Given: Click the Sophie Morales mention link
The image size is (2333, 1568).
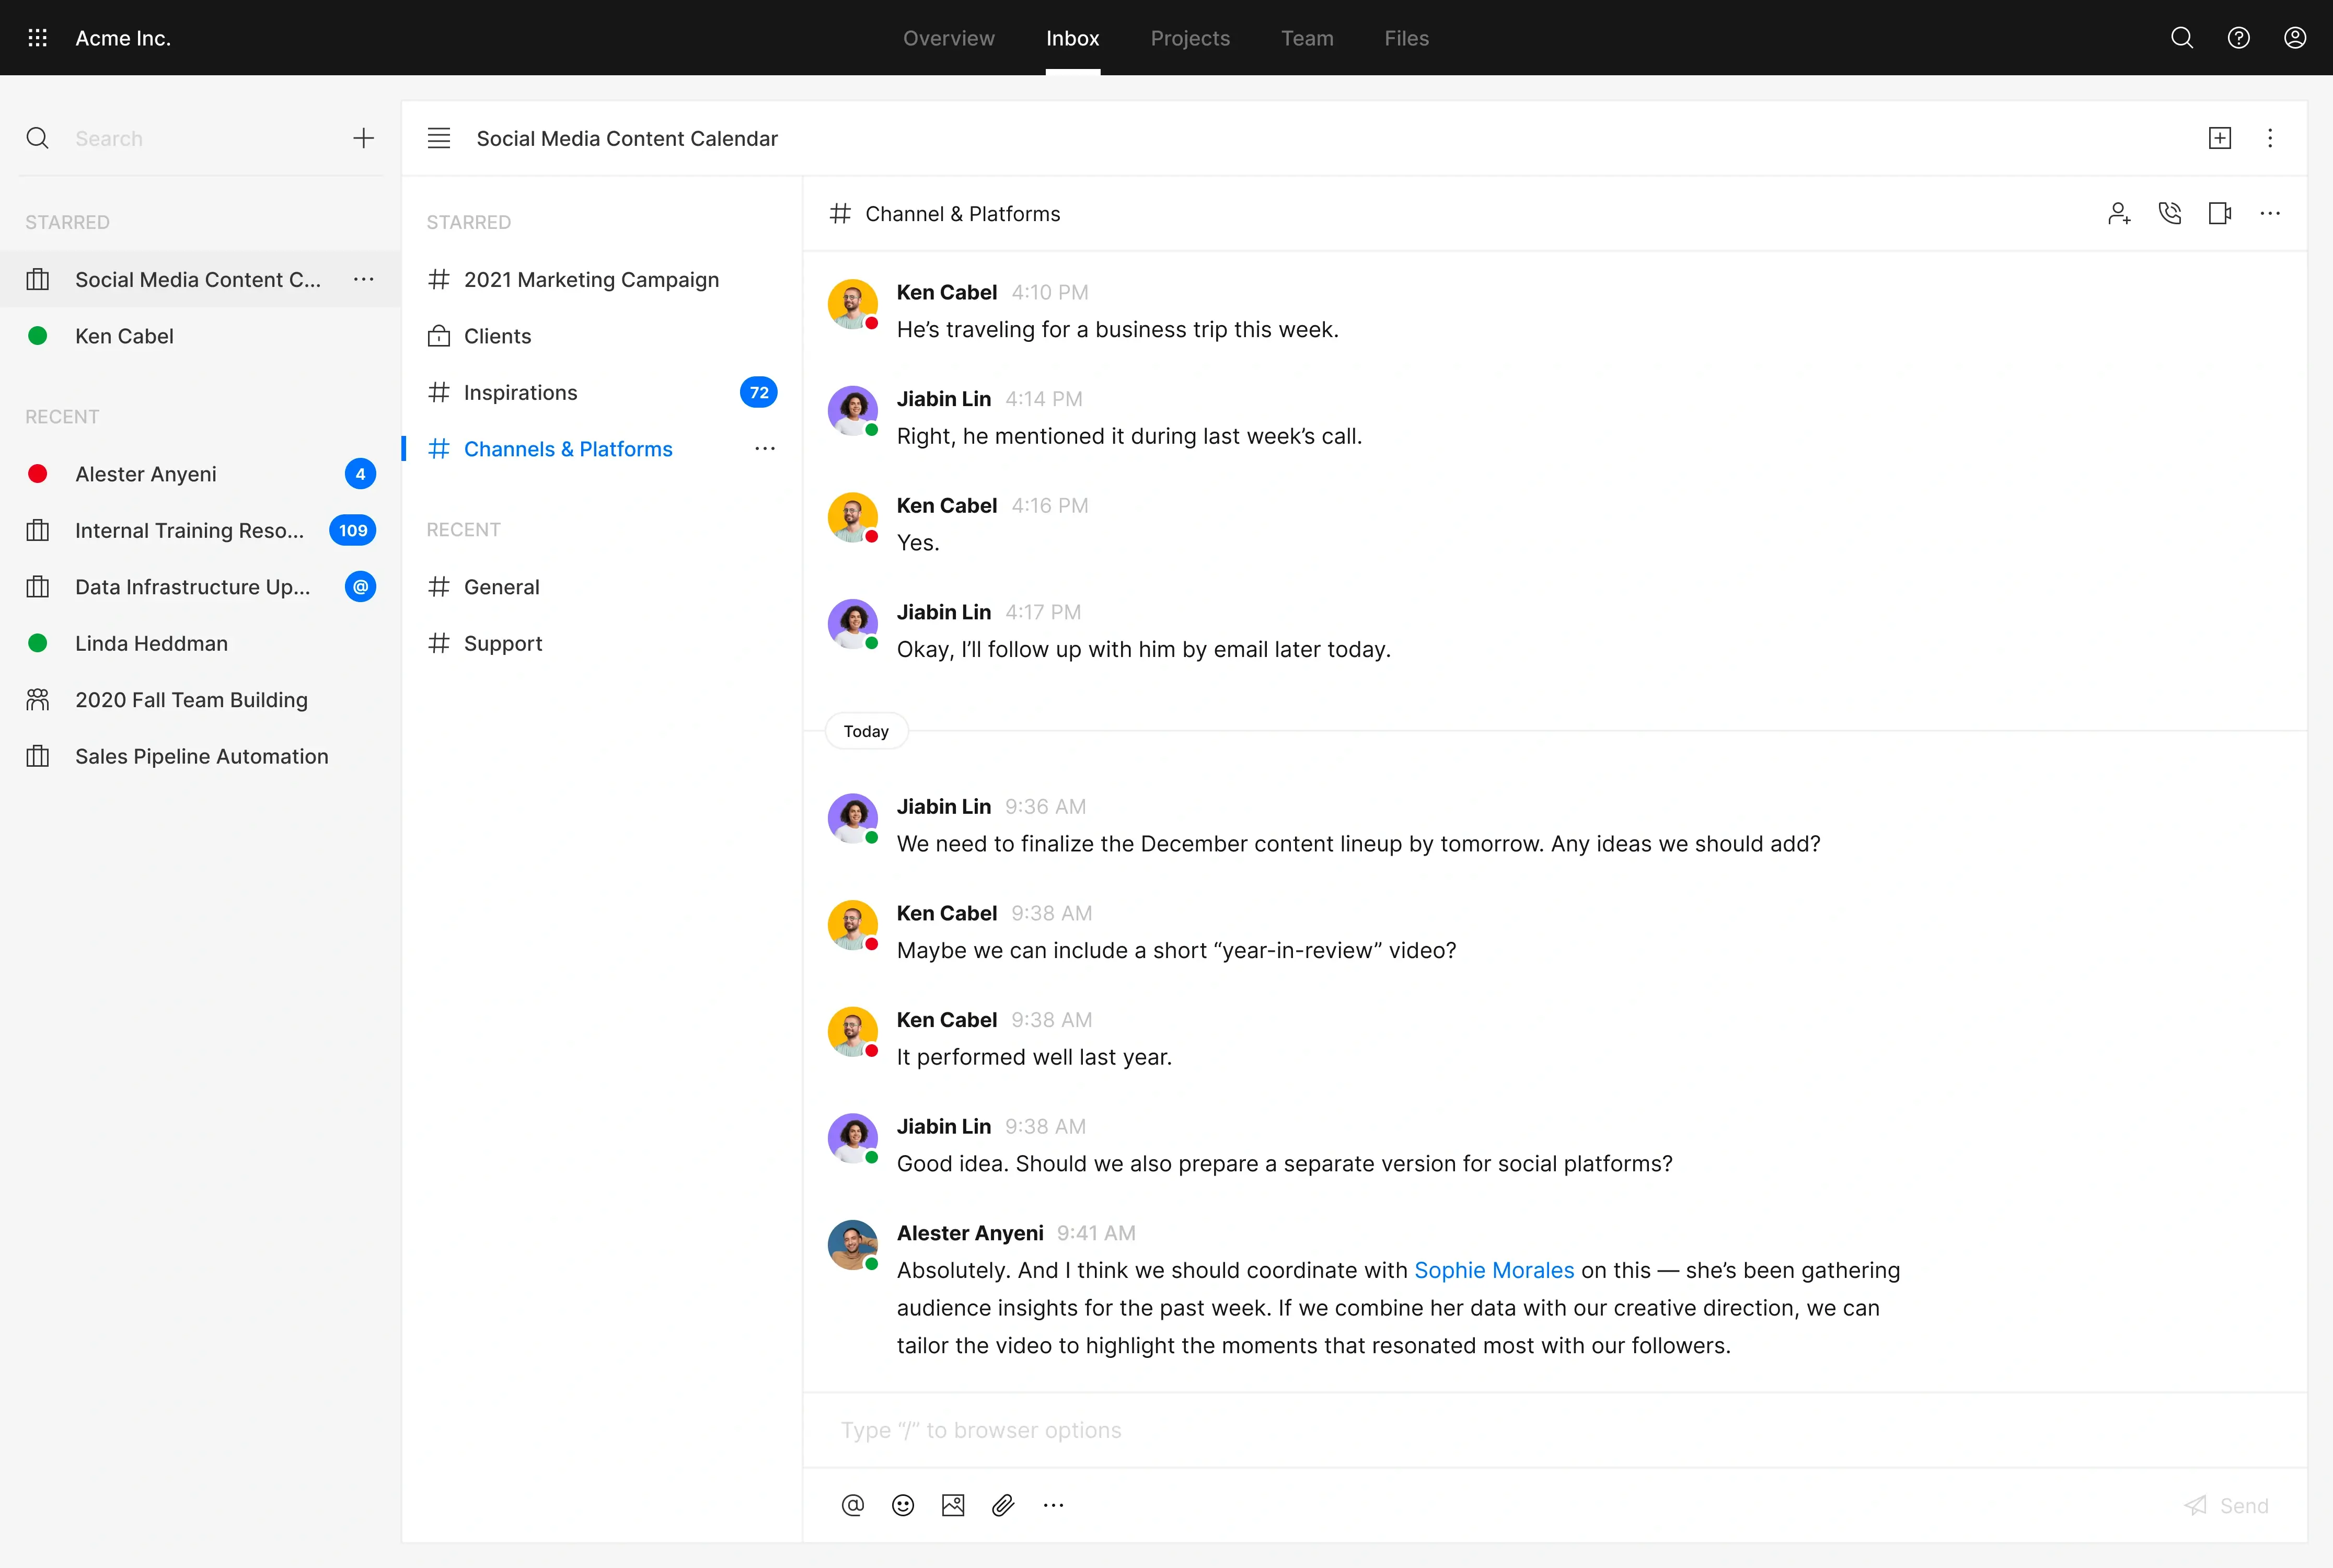Looking at the screenshot, I should point(1493,1270).
